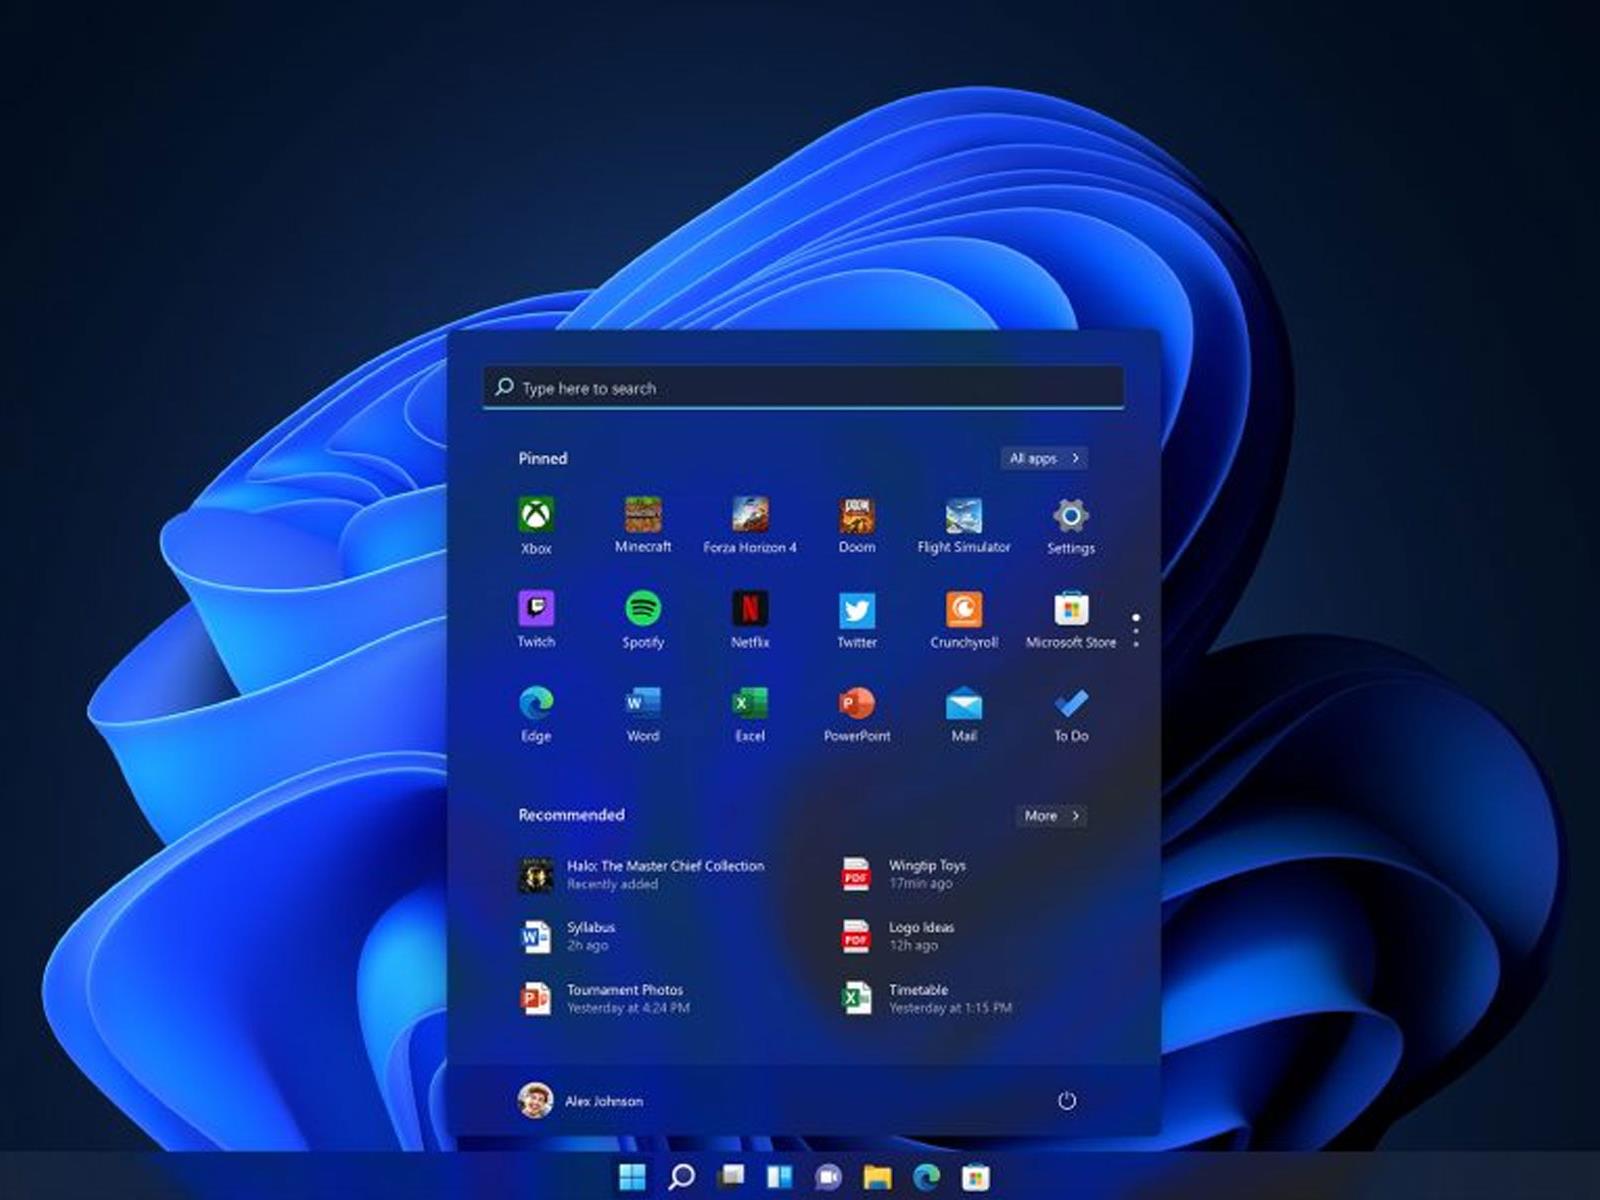The width and height of the screenshot is (1600, 1200).
Task: Start Forza Horizon 4
Action: pyautogui.click(x=750, y=517)
